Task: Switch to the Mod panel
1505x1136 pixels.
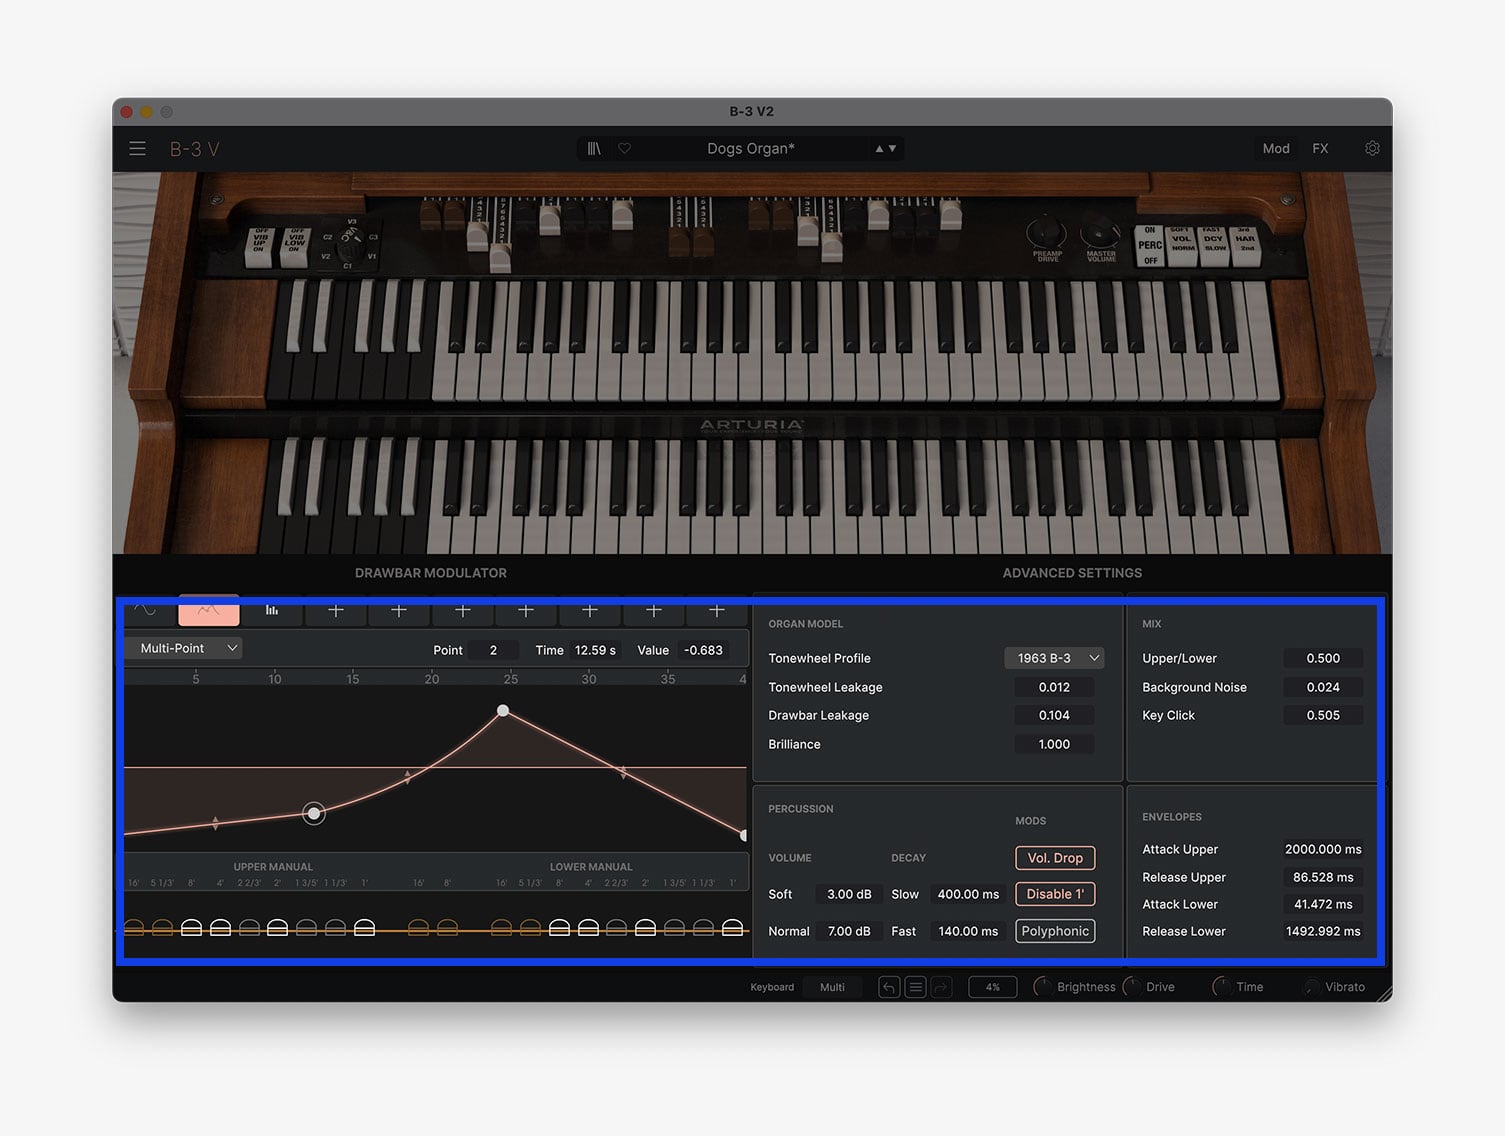Action: point(1276,149)
